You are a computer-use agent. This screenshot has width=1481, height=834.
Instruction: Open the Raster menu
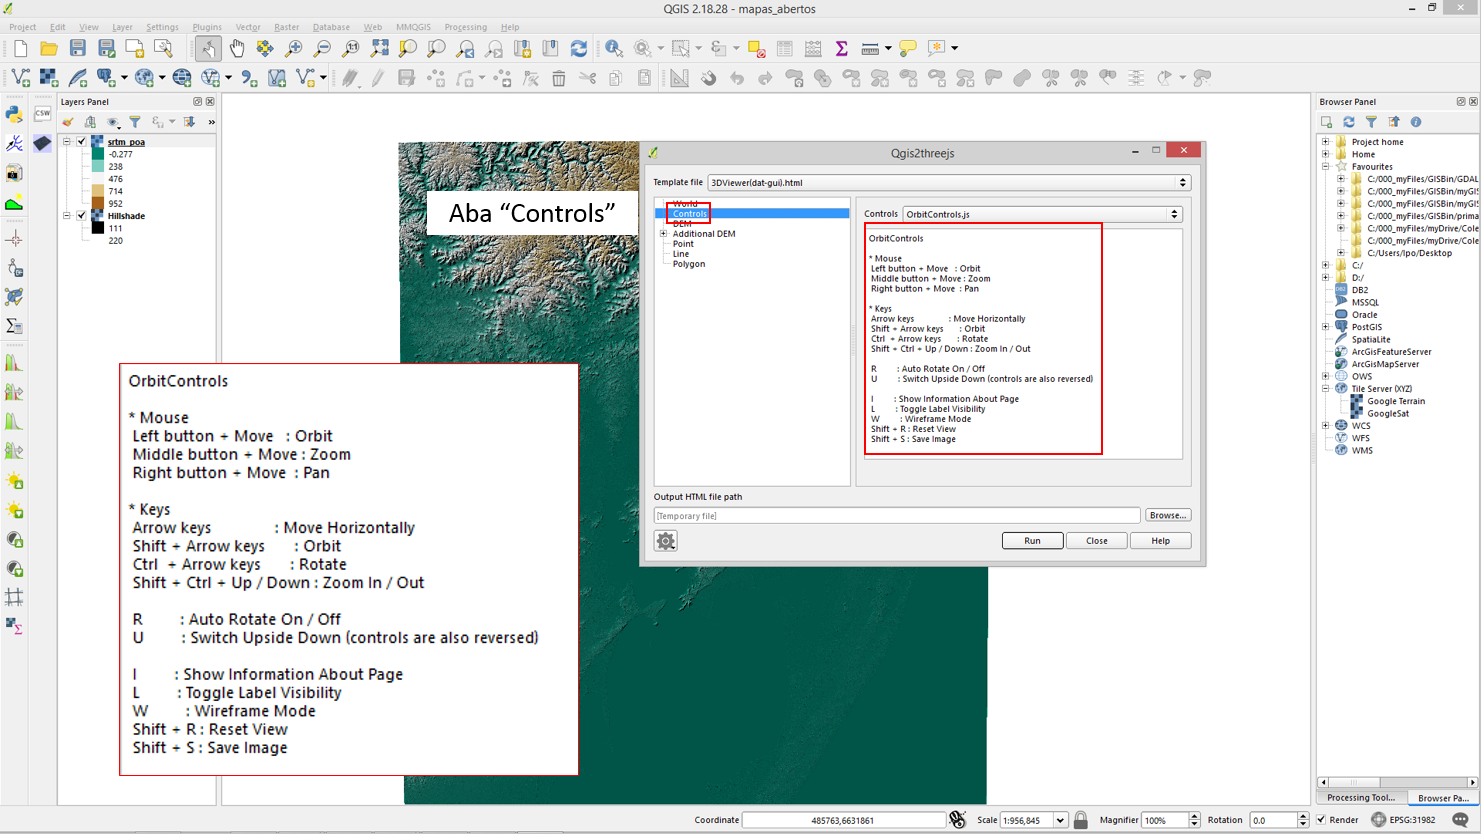point(286,27)
